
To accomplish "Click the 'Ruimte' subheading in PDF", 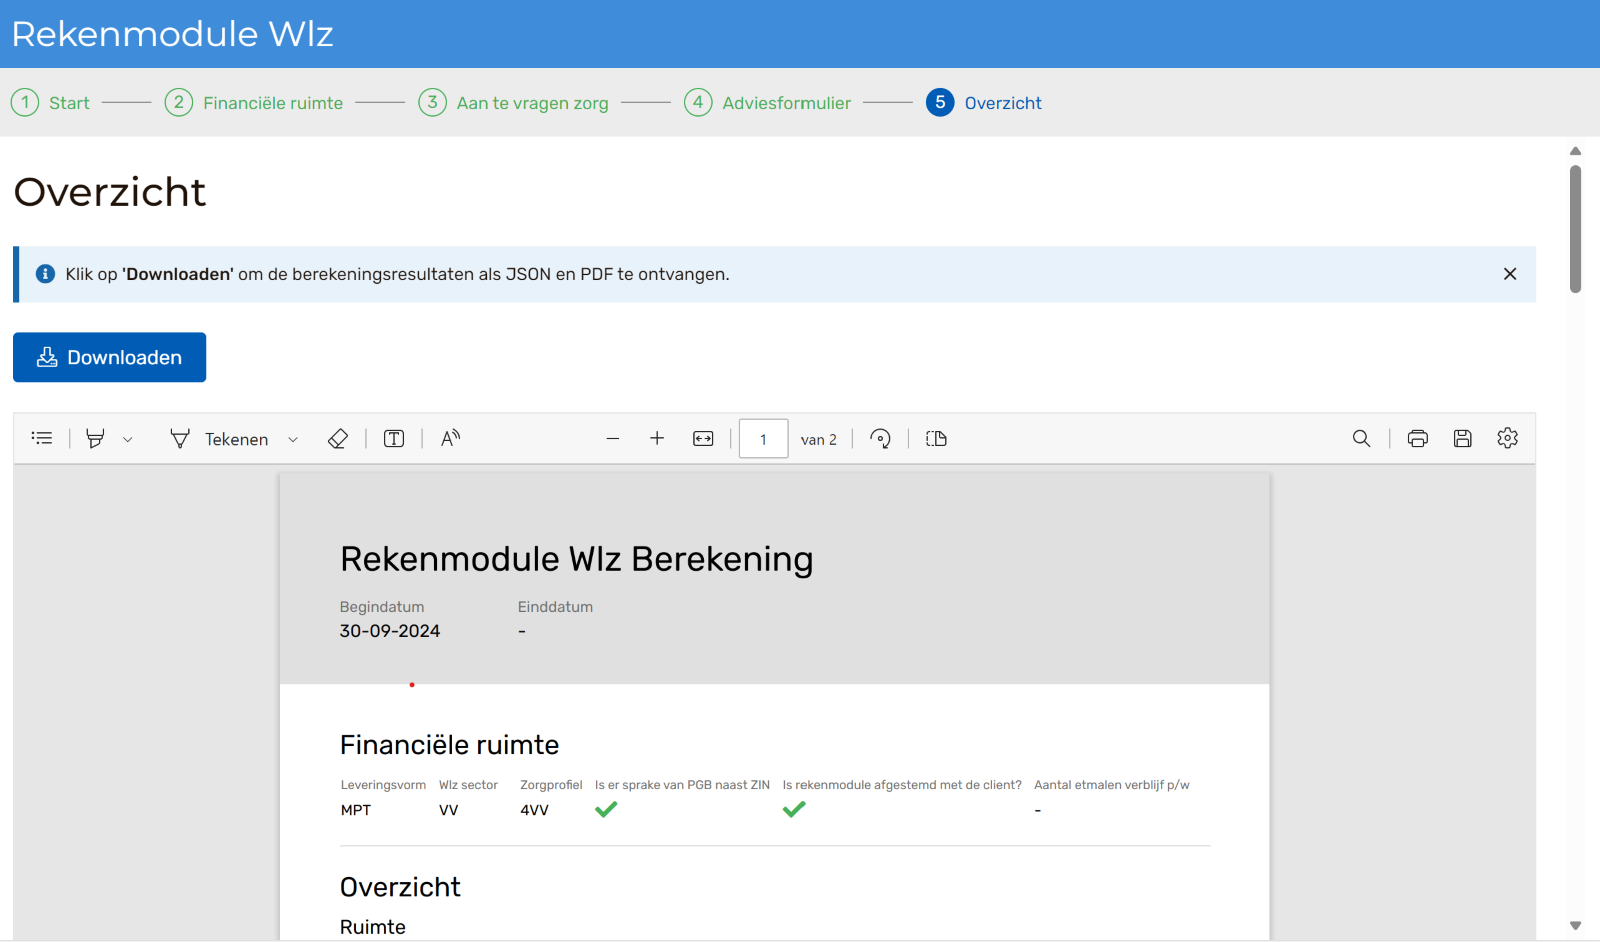I will point(373,927).
